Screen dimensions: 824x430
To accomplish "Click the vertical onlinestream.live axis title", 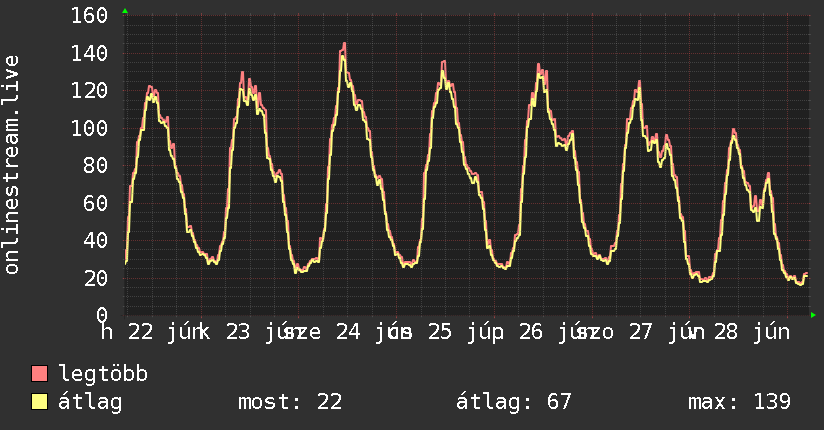I will click(x=11, y=165).
